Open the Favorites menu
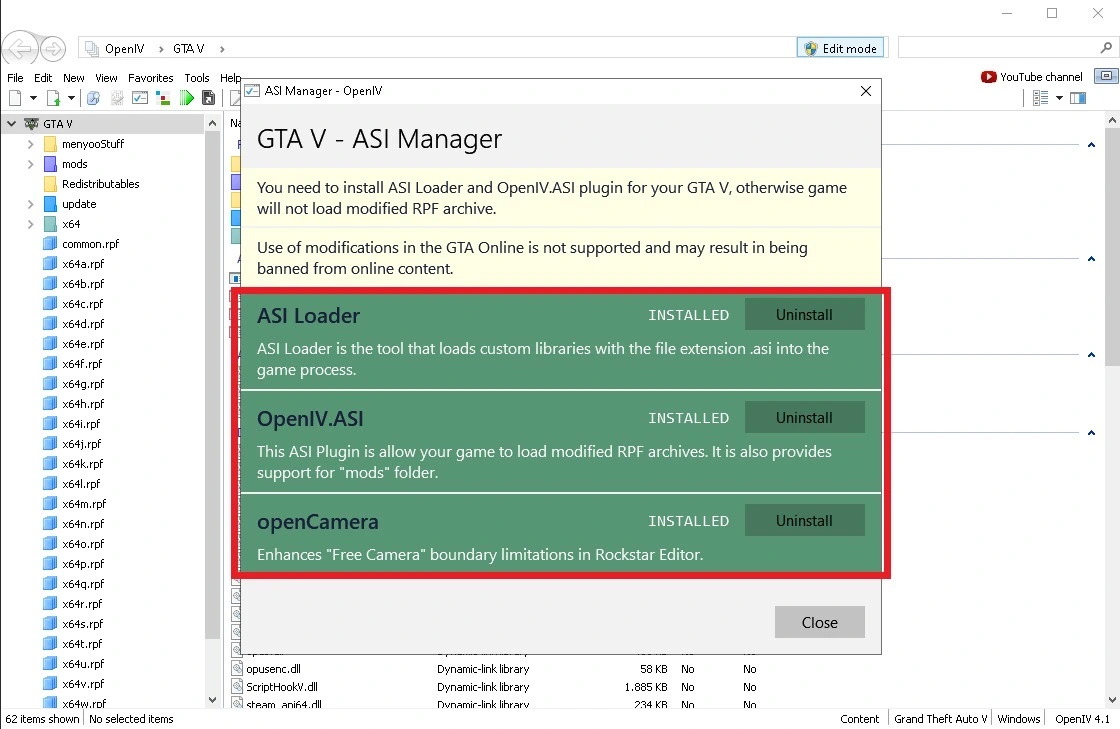The width and height of the screenshot is (1120, 729). click(151, 78)
